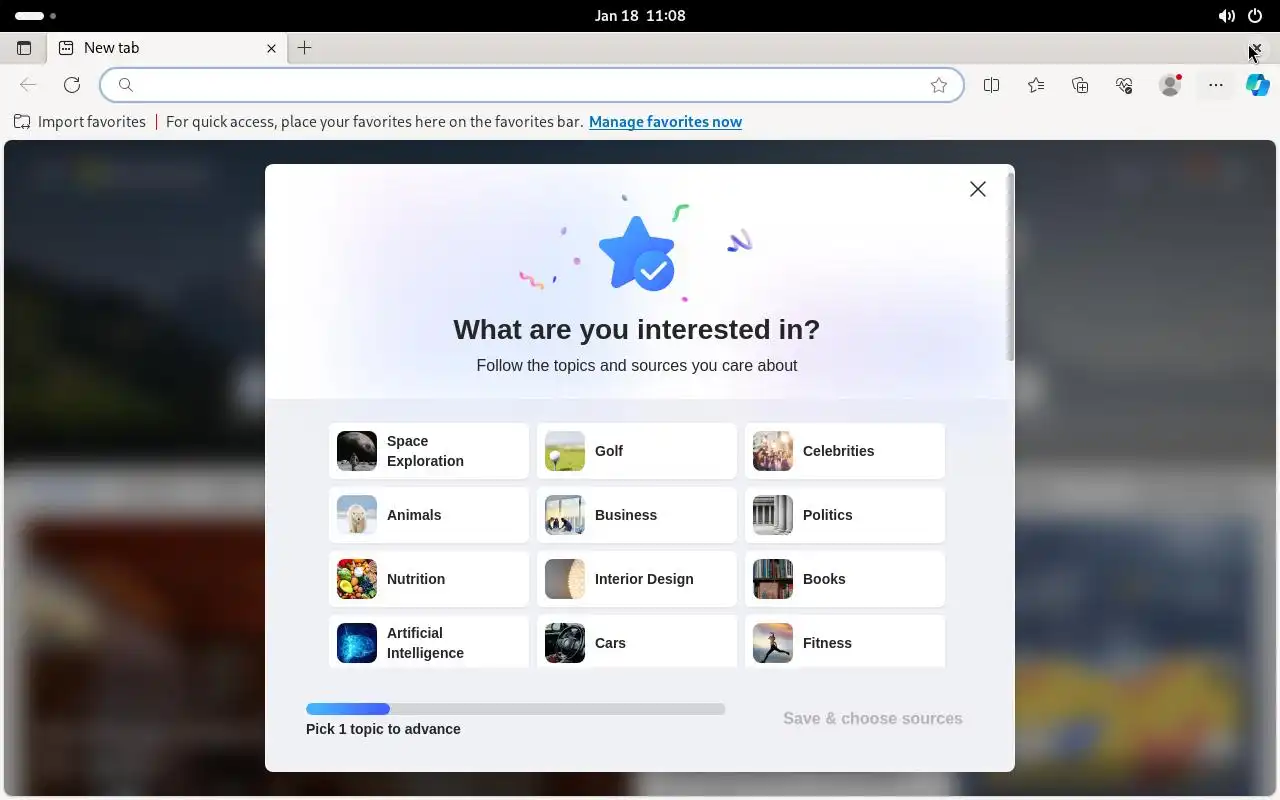Open Settings and more ellipsis menu

[1216, 85]
